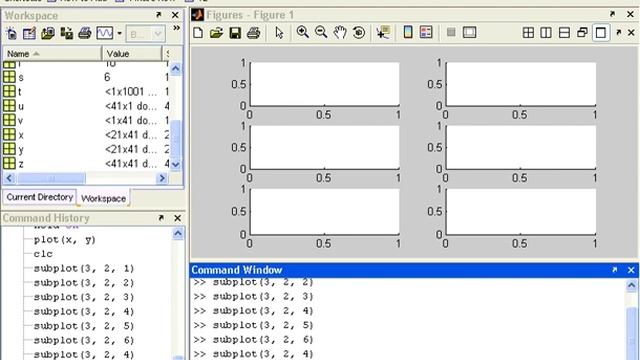Select variable y in the Workspace list
This screenshot has height=360, width=640.
coord(86,149)
